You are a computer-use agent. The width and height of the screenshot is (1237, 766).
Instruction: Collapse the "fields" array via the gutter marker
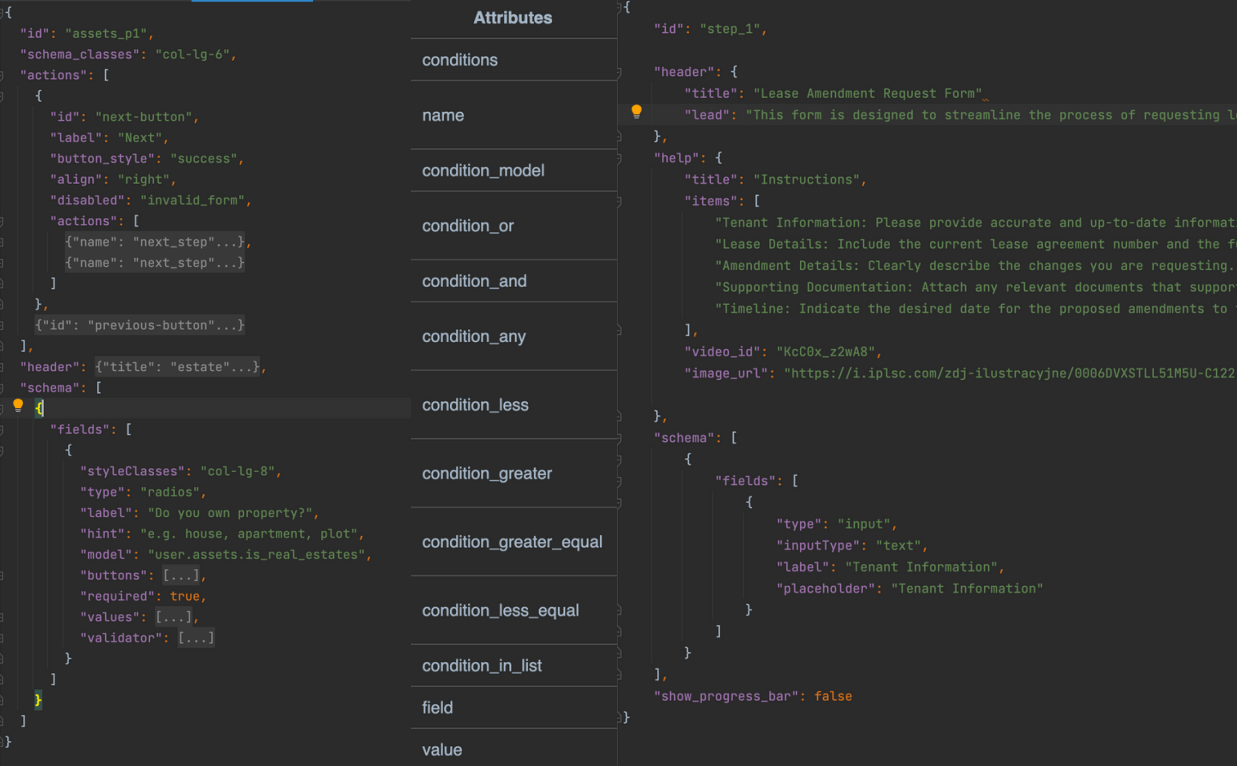(x=5, y=429)
